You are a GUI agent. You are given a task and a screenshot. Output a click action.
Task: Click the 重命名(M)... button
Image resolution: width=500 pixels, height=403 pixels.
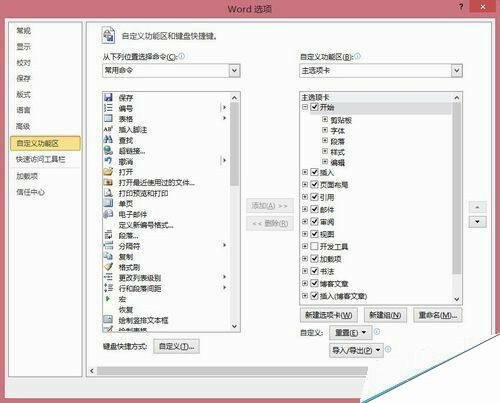pos(438,315)
